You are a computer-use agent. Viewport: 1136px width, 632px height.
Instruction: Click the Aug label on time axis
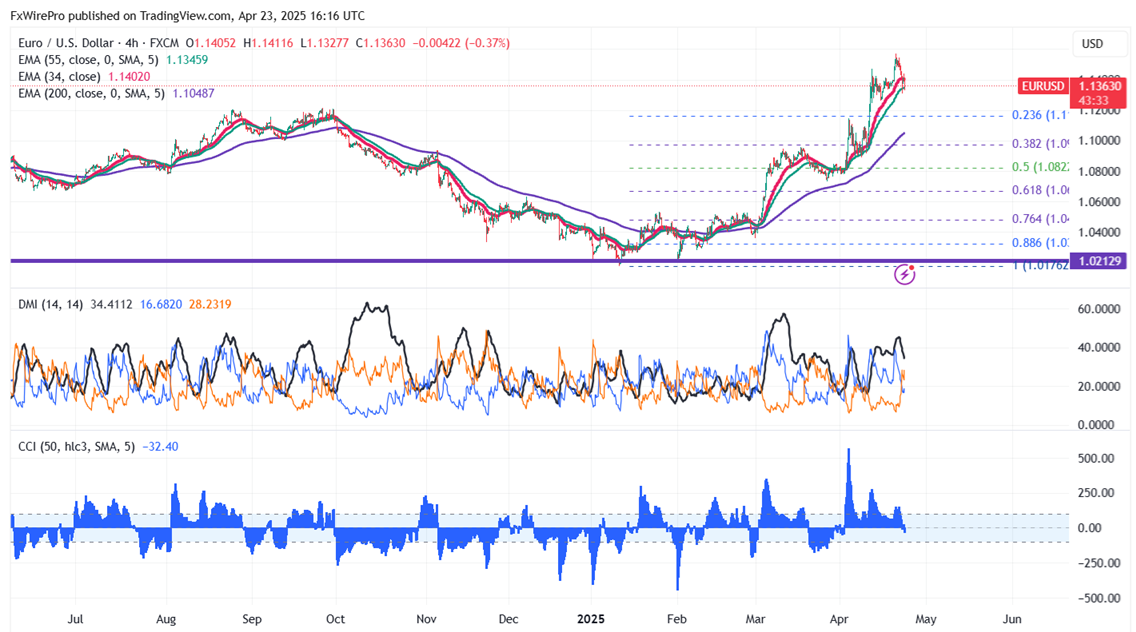pyautogui.click(x=166, y=620)
